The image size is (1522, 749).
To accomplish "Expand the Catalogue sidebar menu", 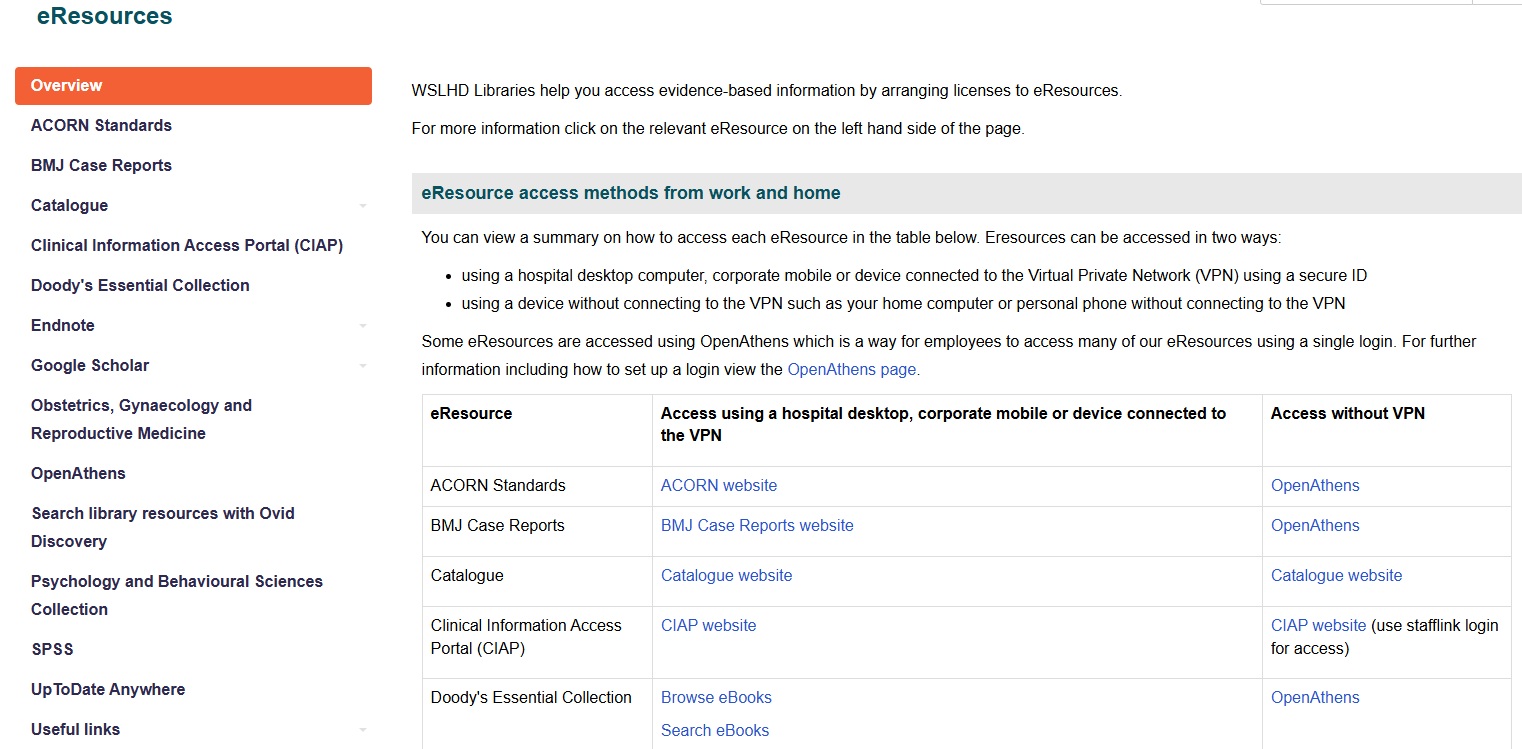I will tap(362, 205).
